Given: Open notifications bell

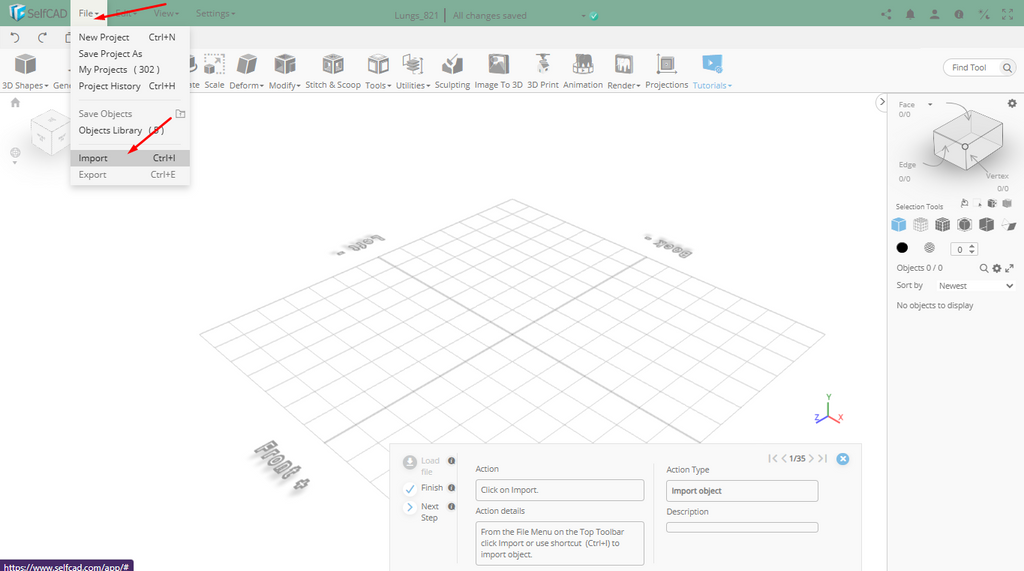Looking at the screenshot, I should point(910,14).
